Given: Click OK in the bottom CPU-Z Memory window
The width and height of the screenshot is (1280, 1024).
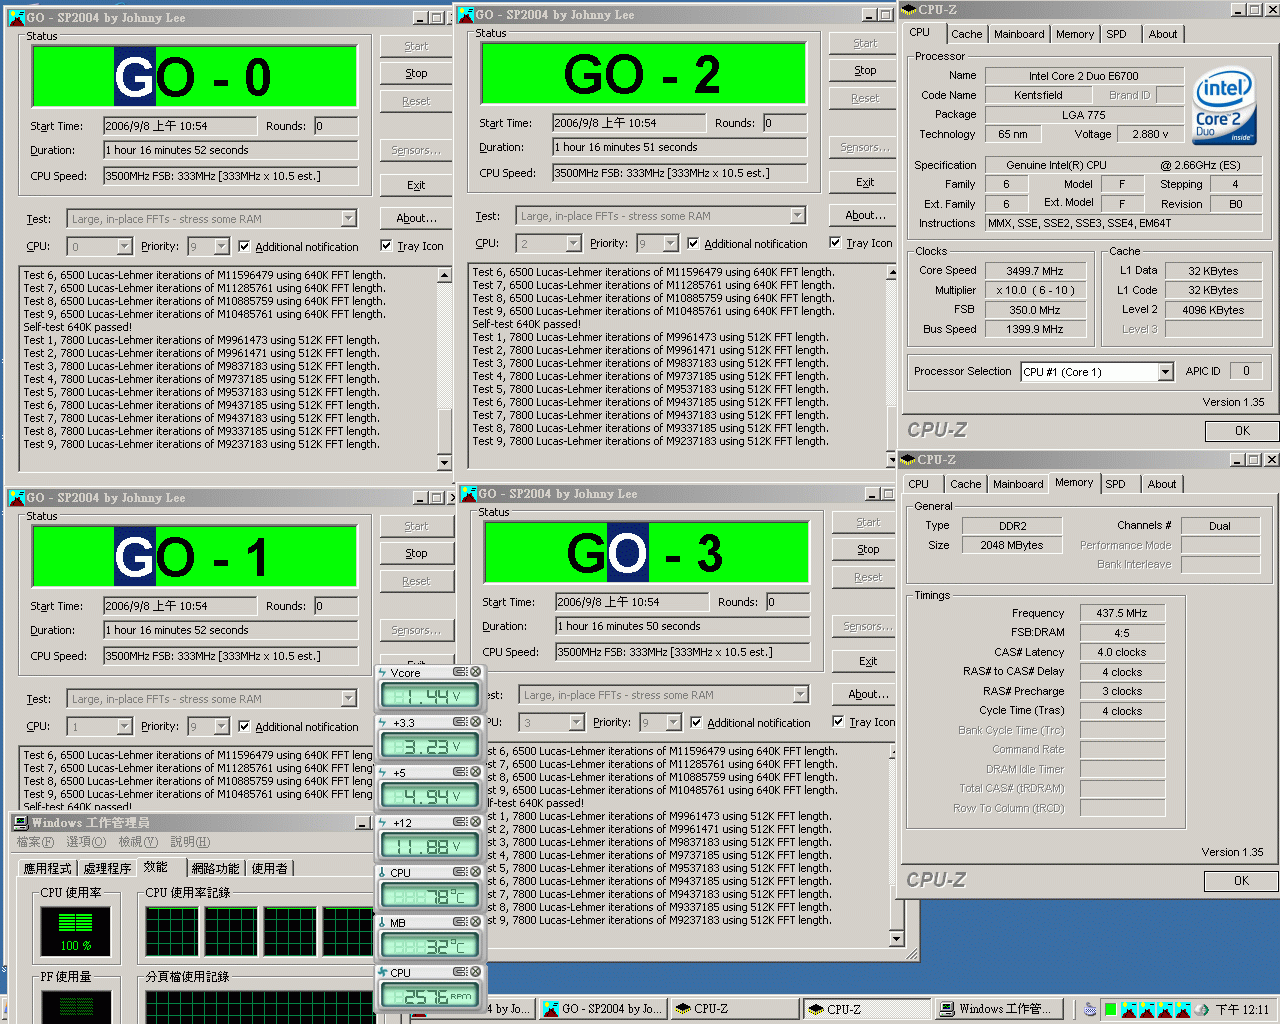Looking at the screenshot, I should (1241, 881).
